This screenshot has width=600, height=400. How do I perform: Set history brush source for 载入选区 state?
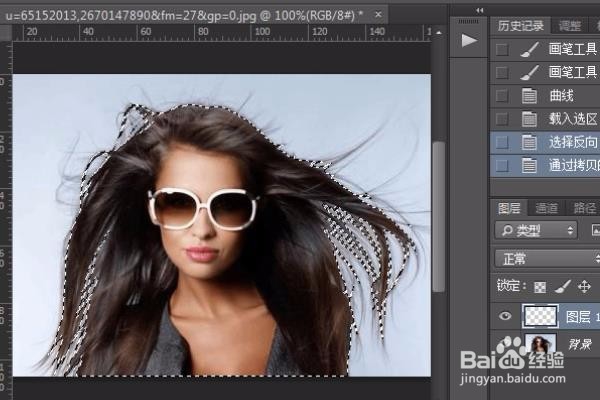click(502, 119)
